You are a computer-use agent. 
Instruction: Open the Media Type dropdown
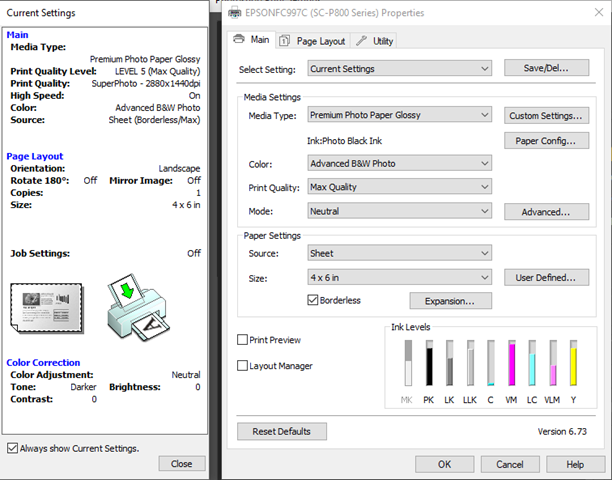pyautogui.click(x=399, y=115)
